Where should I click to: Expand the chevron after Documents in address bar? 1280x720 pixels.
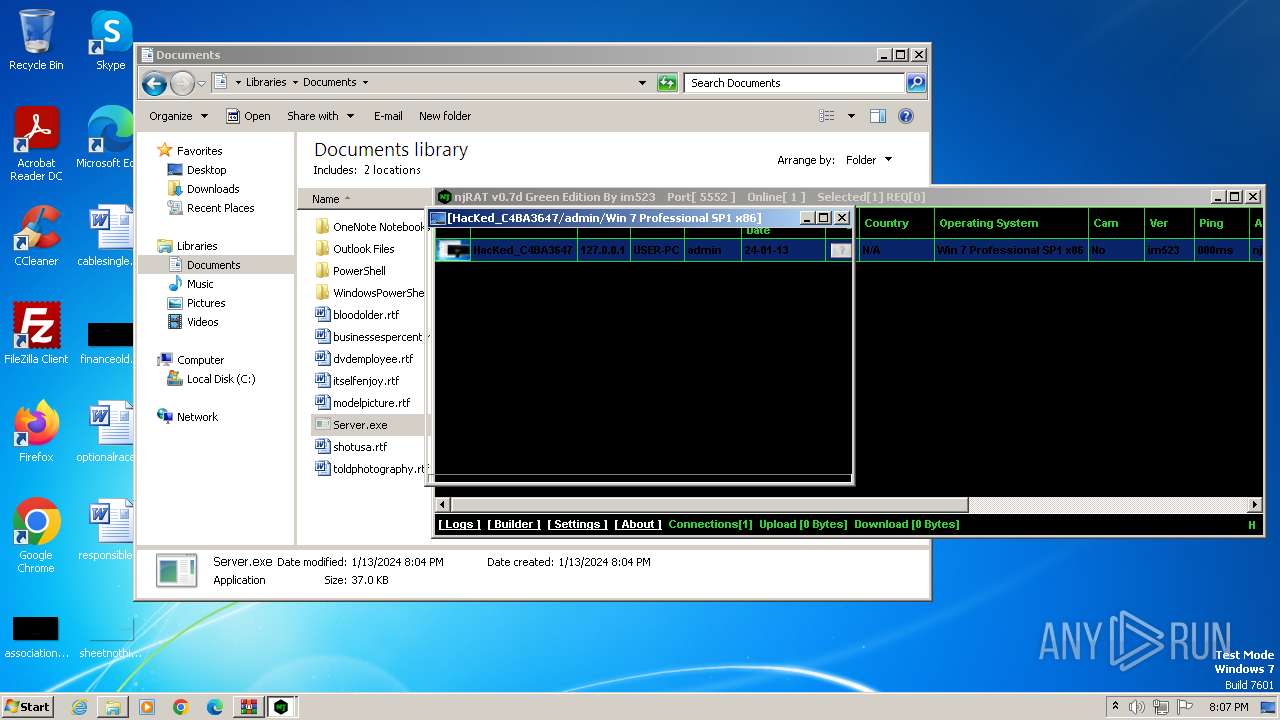[365, 83]
